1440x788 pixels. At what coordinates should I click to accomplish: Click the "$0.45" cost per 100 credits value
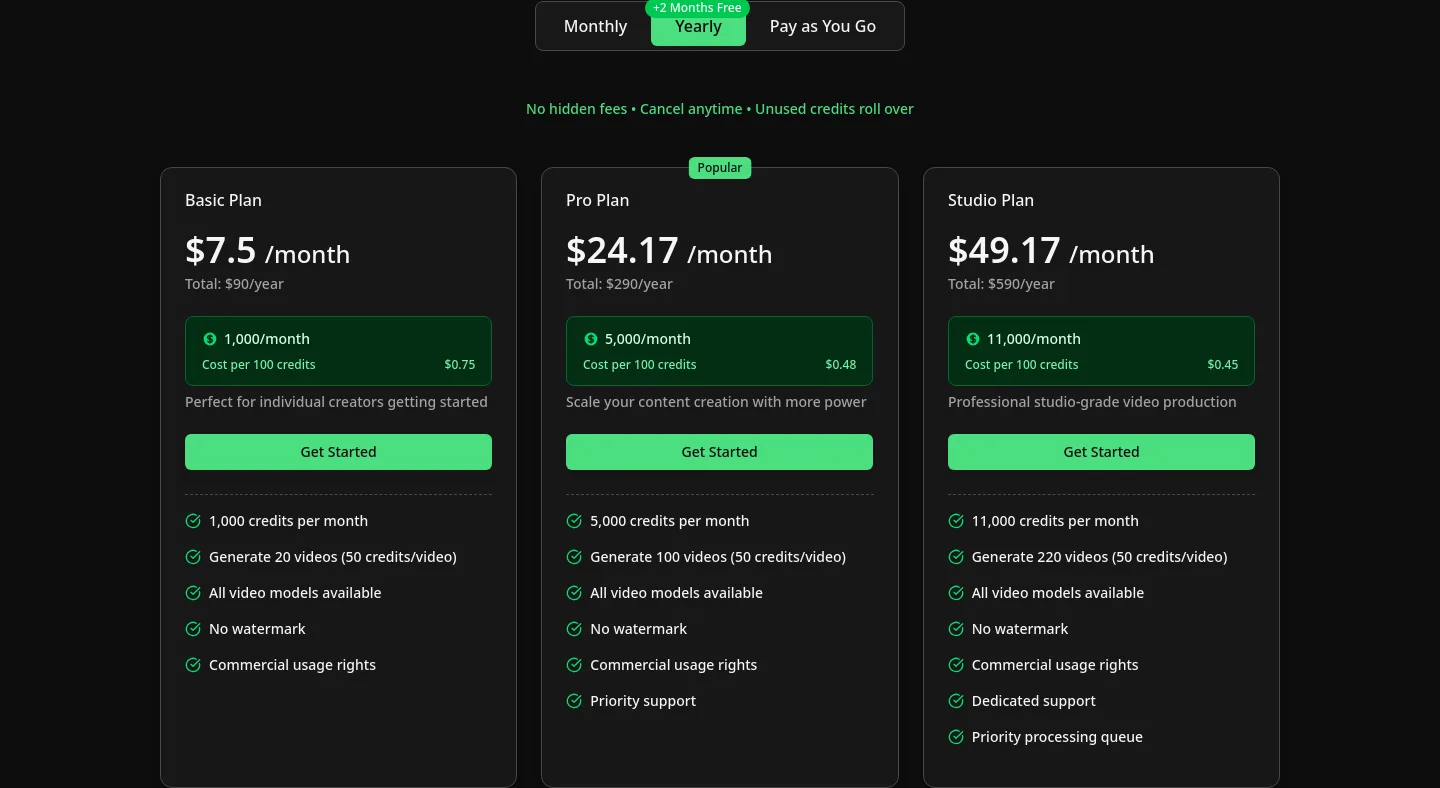pos(1223,365)
